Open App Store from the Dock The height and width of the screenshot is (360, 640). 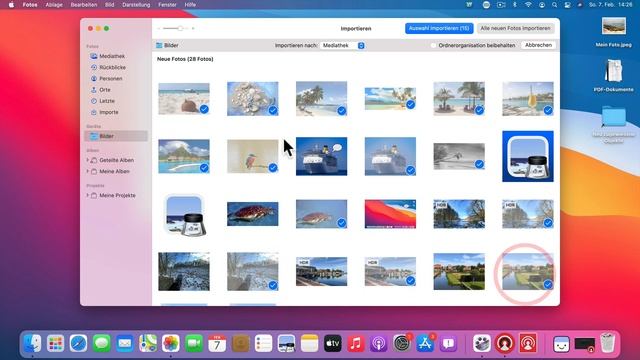(425, 343)
